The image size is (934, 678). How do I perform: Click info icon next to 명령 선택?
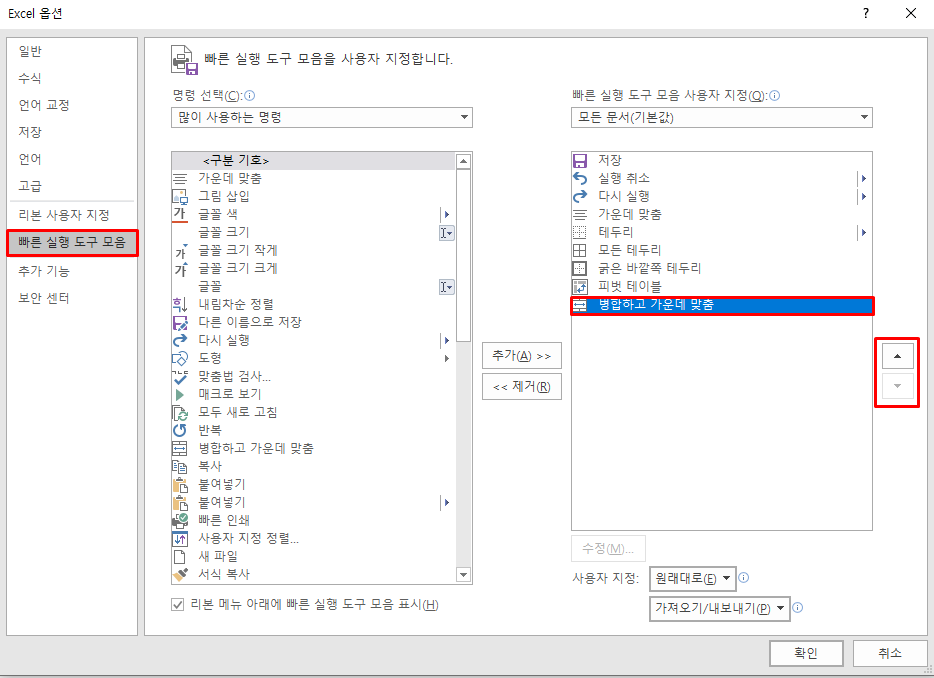(250, 95)
